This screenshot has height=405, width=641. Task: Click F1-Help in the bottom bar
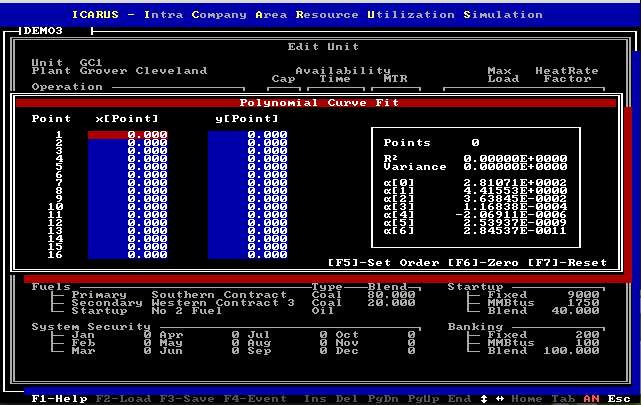click(x=51, y=398)
